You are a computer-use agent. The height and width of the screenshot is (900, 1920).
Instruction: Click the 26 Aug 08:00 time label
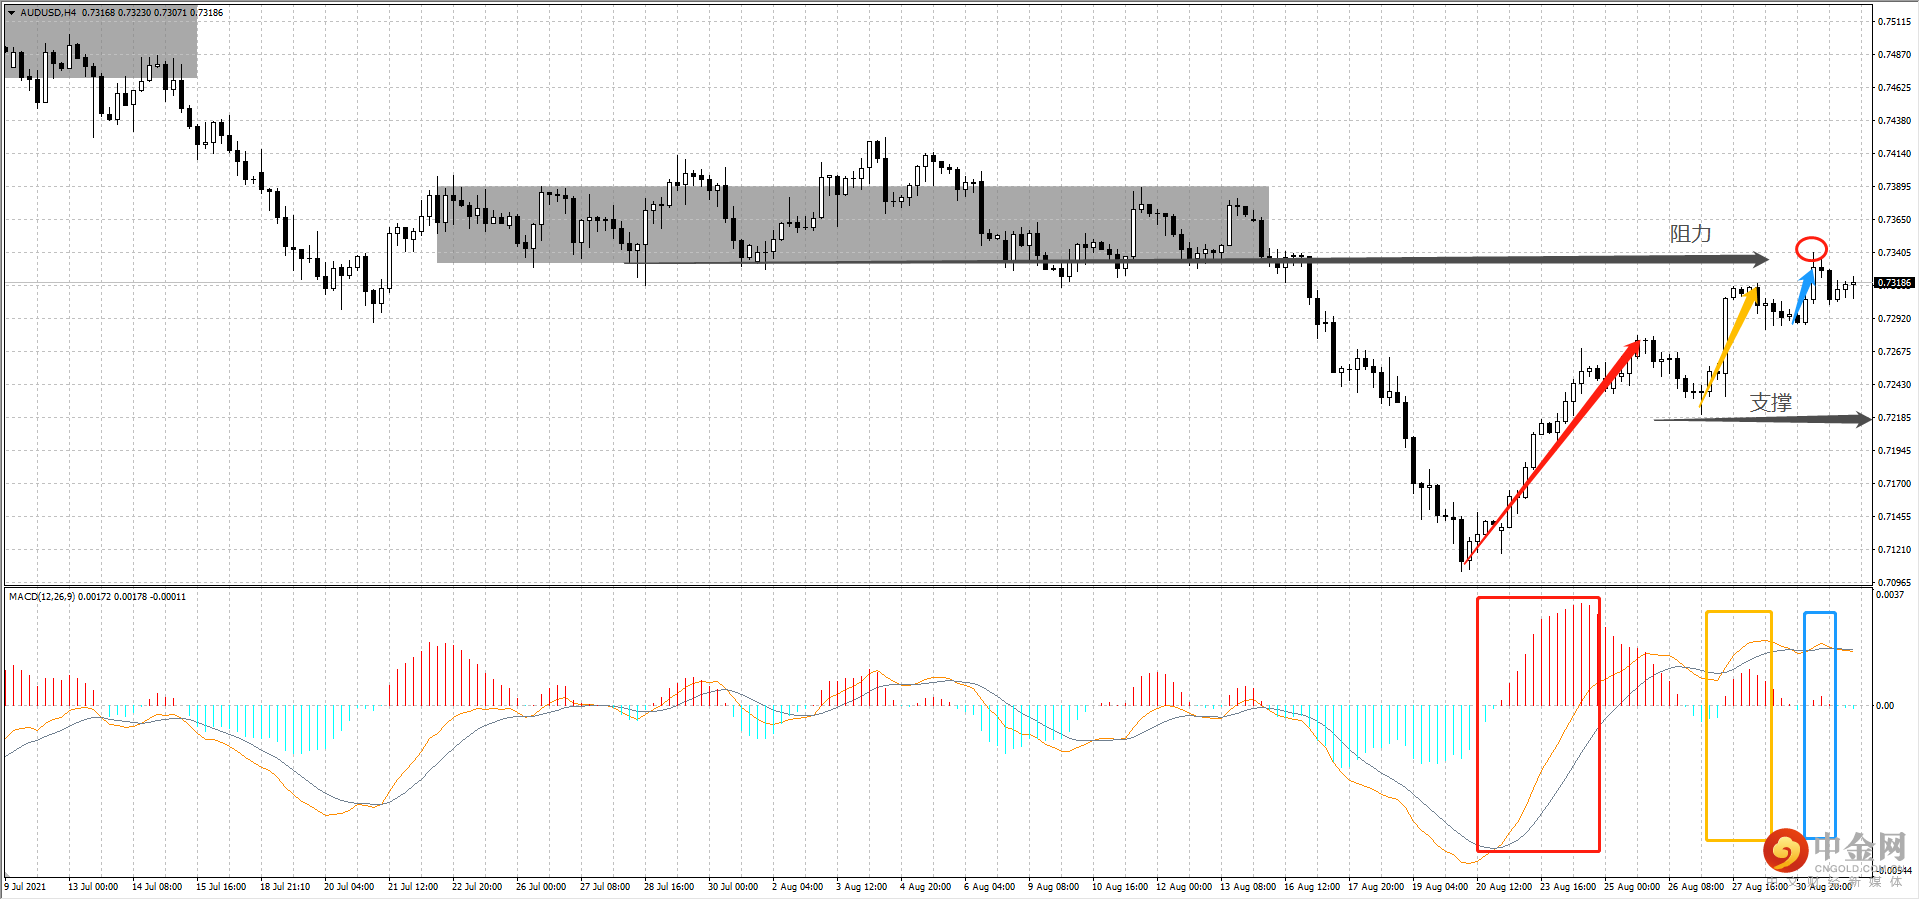click(1696, 887)
